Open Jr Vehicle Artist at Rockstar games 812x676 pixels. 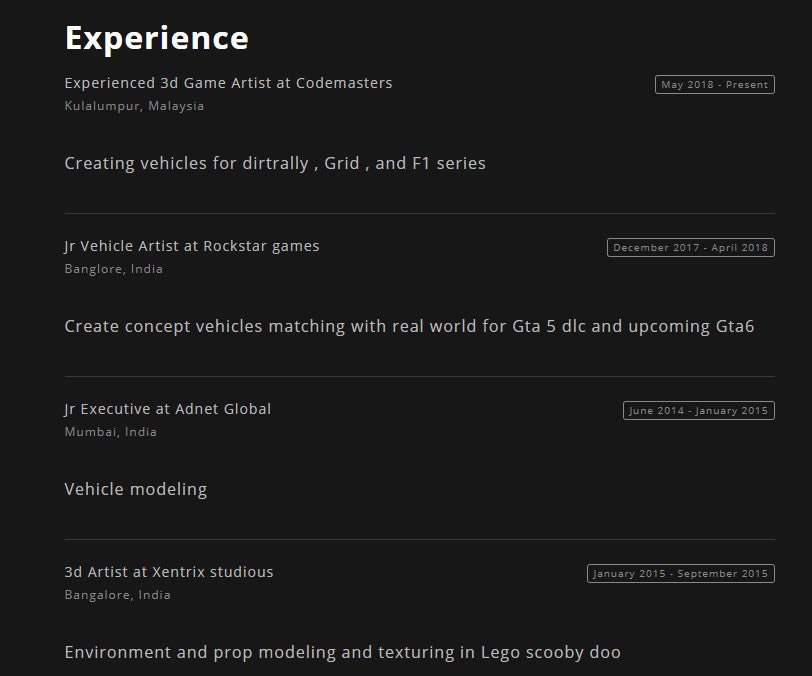(192, 246)
